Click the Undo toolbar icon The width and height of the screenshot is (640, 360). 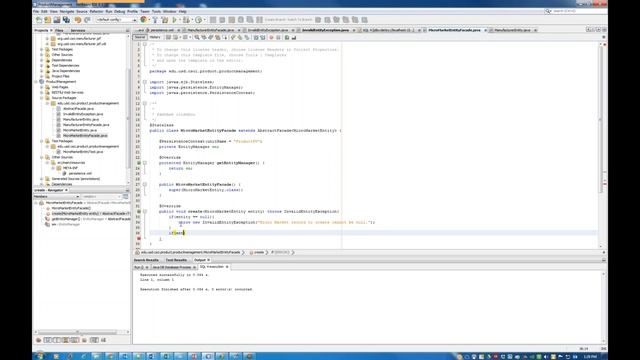click(78, 20)
